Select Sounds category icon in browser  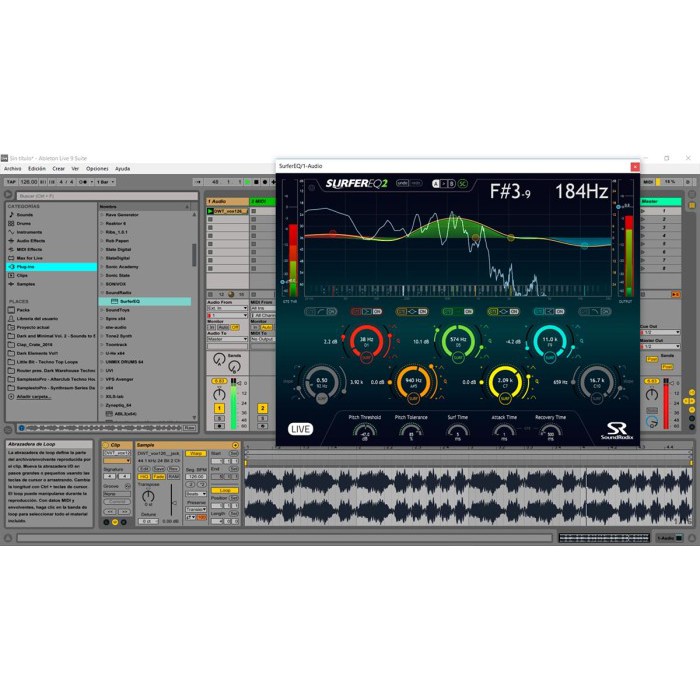pos(12,215)
